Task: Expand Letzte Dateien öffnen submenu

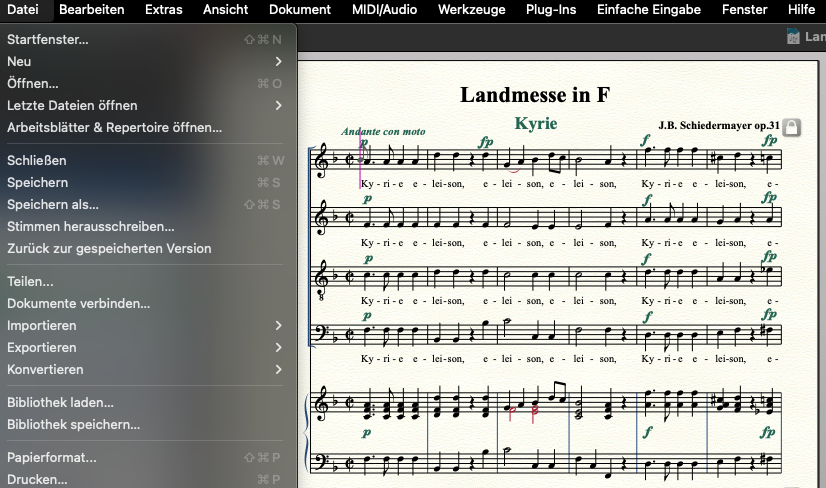Action: coord(145,105)
